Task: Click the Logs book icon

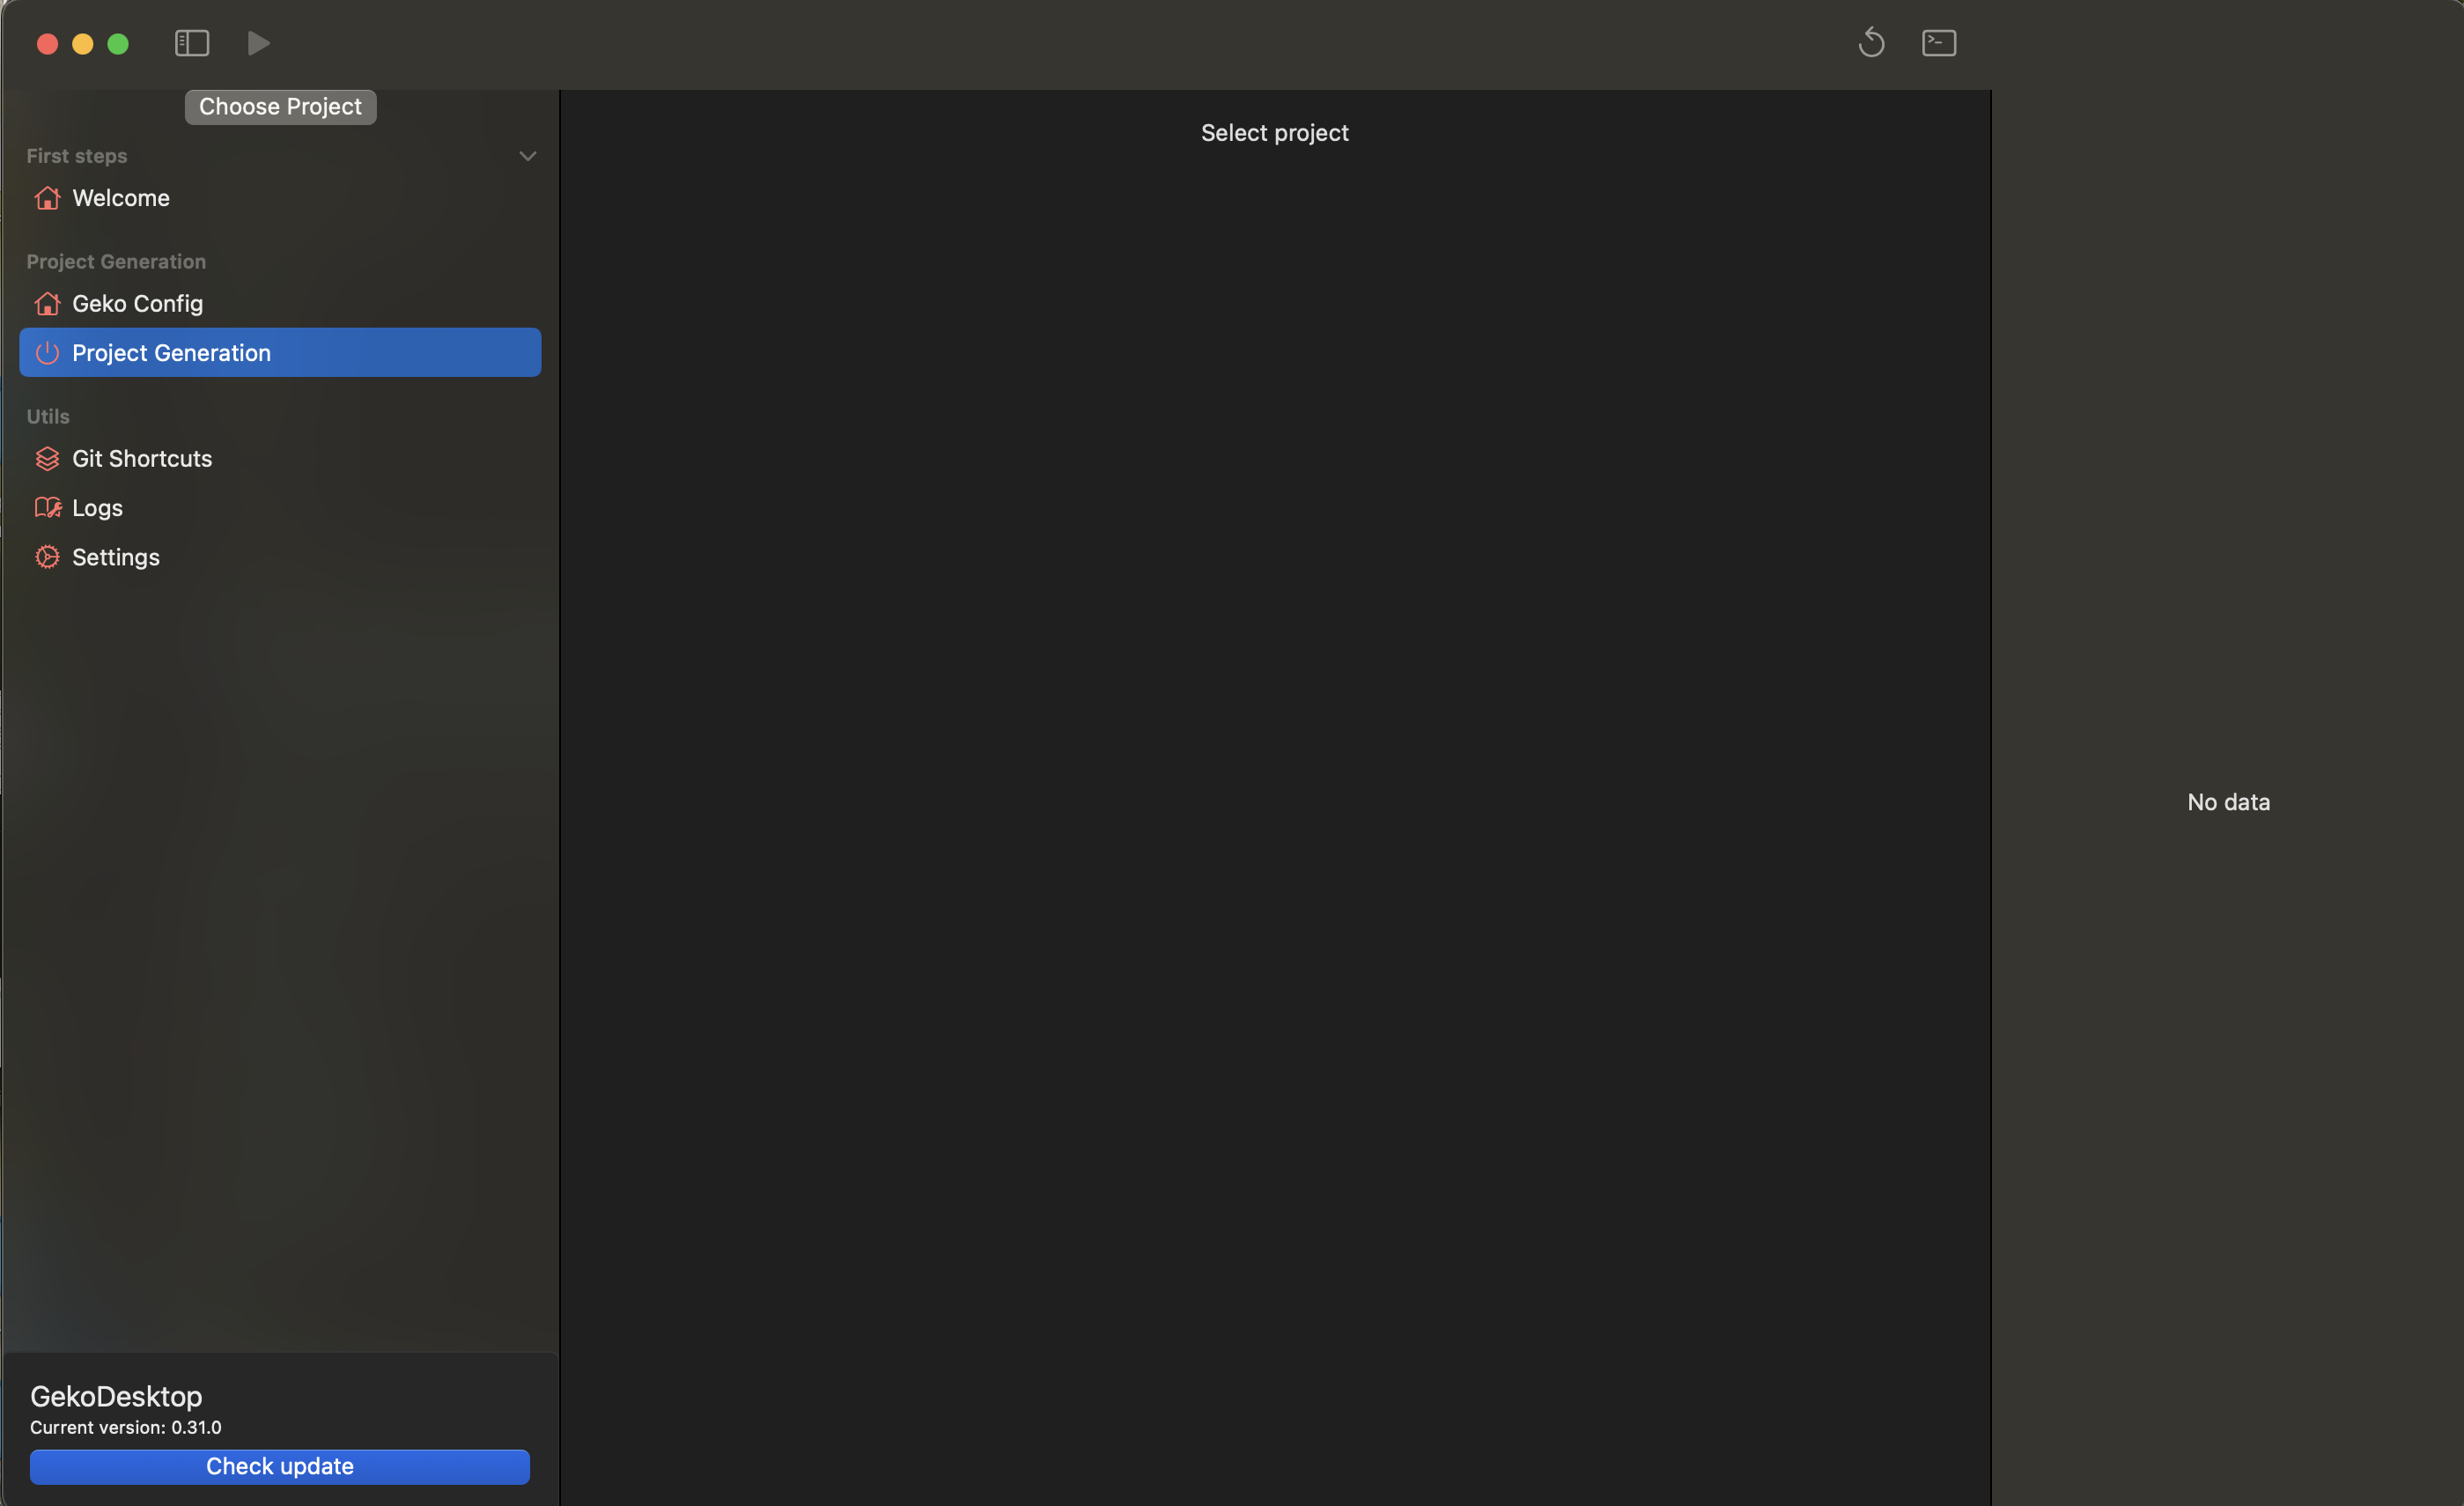Action: point(47,508)
